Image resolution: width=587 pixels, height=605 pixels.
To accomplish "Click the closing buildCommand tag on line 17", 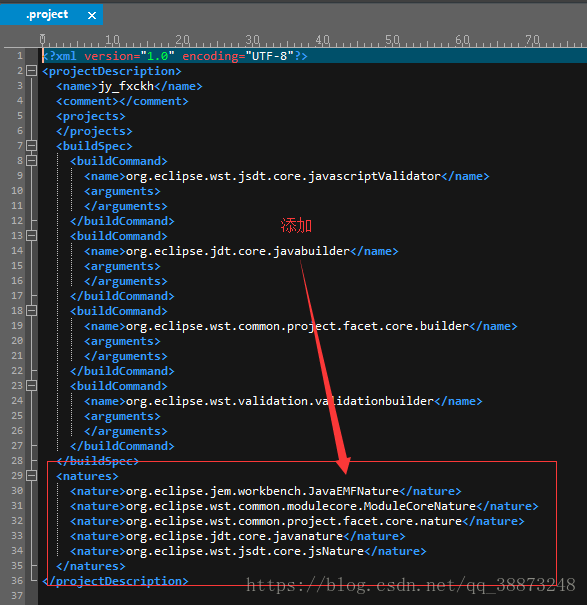I will coord(122,296).
